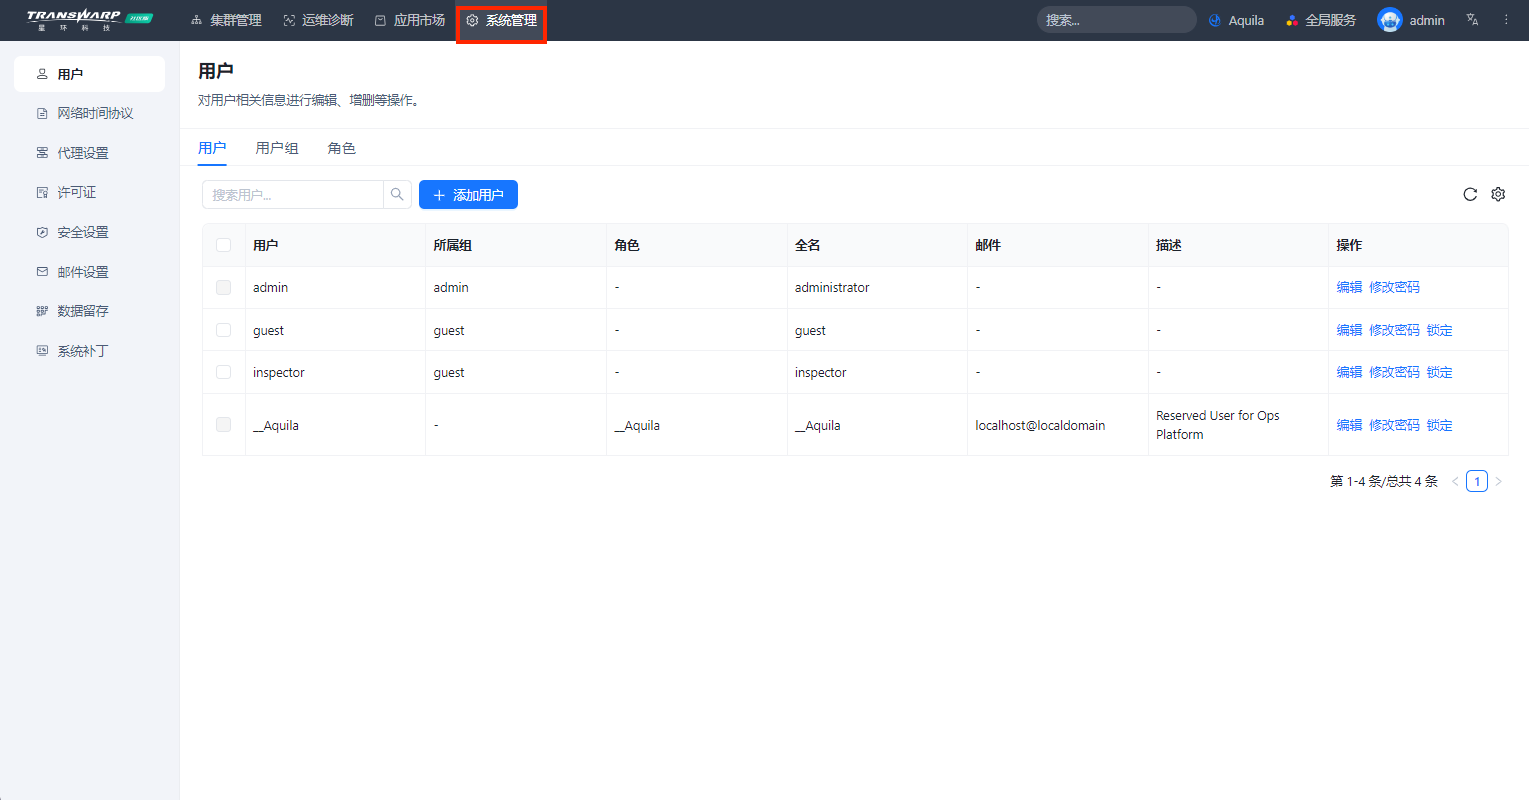The width and height of the screenshot is (1529, 800).
Task: Click 修改密码 for the __Aquila user
Action: (1394, 425)
